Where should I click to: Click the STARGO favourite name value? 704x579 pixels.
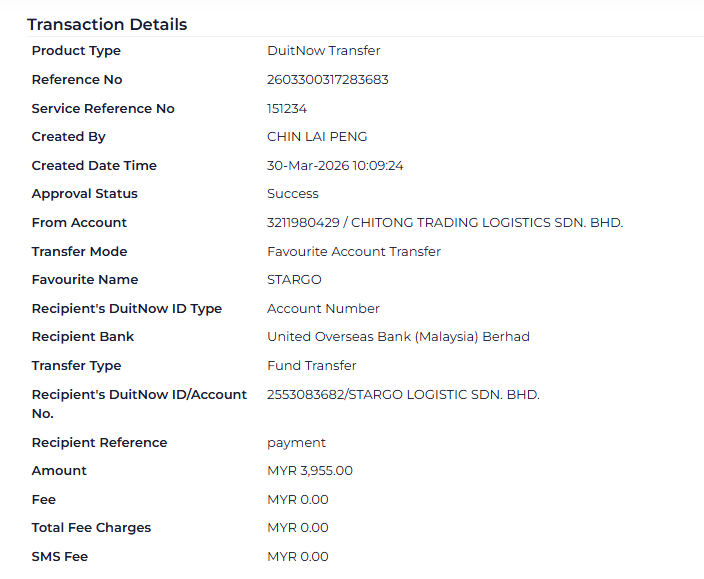click(x=294, y=280)
